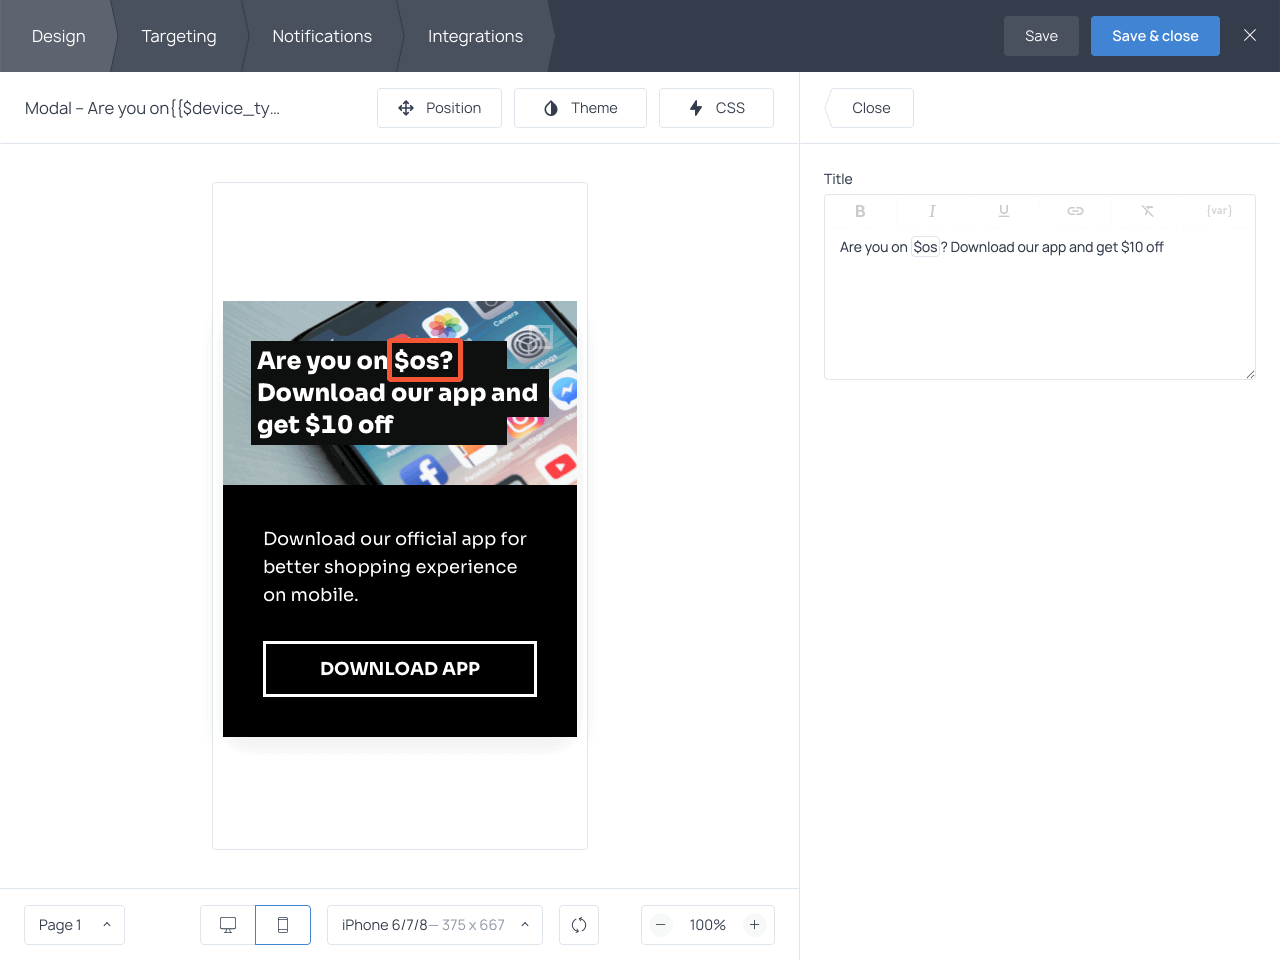Rotate the device preview orientation
1280x960 pixels.
[579, 925]
